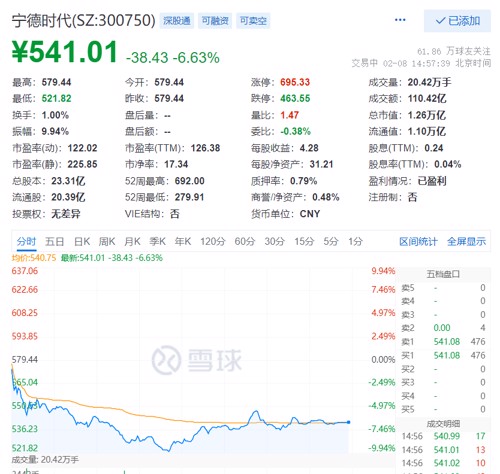Select the 1分 interval tab

(355, 241)
